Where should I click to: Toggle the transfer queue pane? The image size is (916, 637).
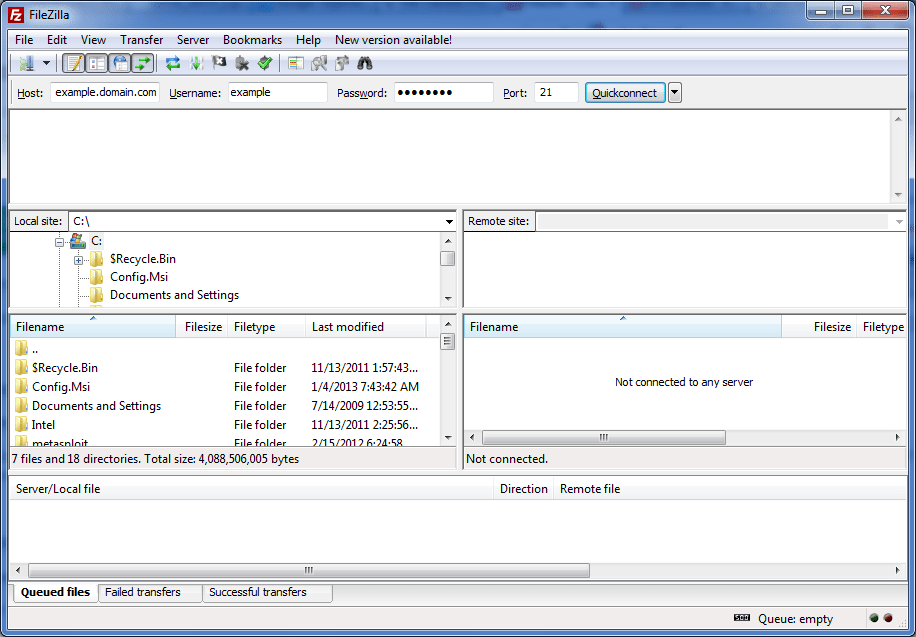point(142,62)
